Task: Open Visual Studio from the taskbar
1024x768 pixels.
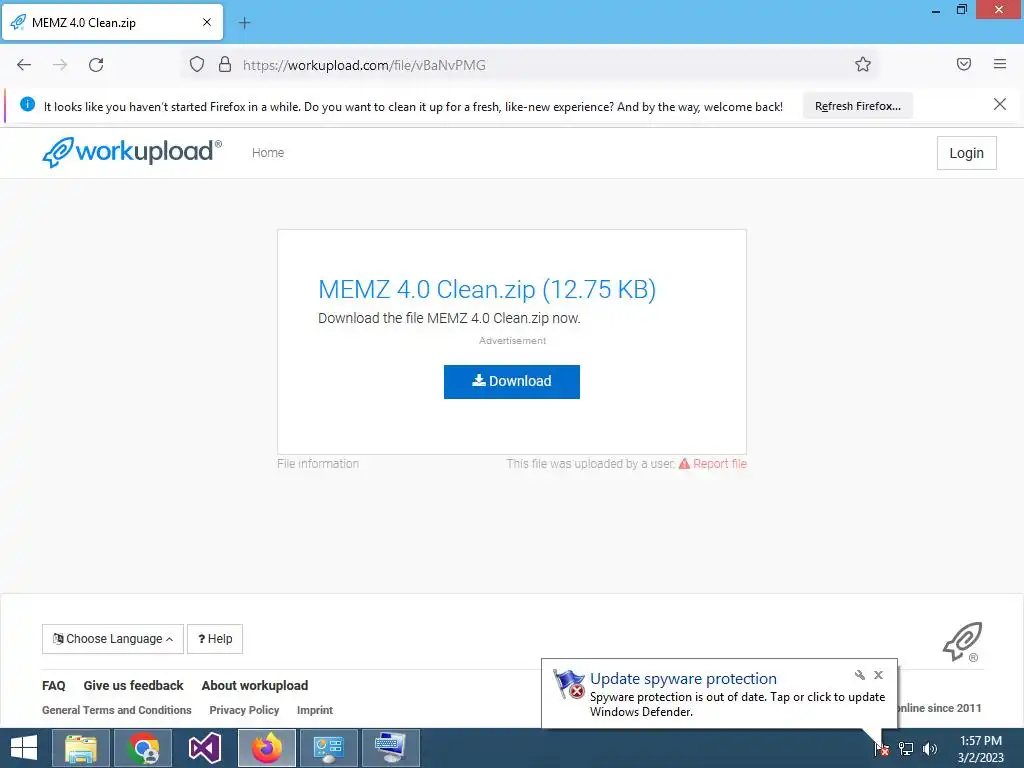Action: 205,748
